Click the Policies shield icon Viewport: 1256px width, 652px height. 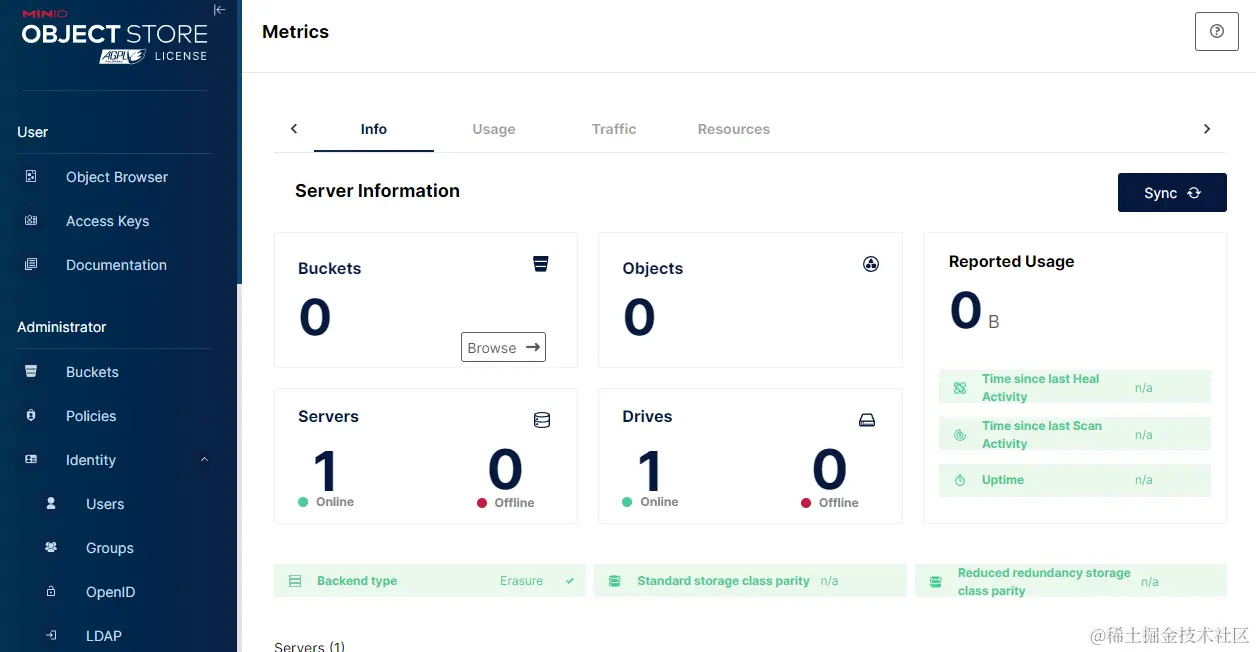click(31, 415)
